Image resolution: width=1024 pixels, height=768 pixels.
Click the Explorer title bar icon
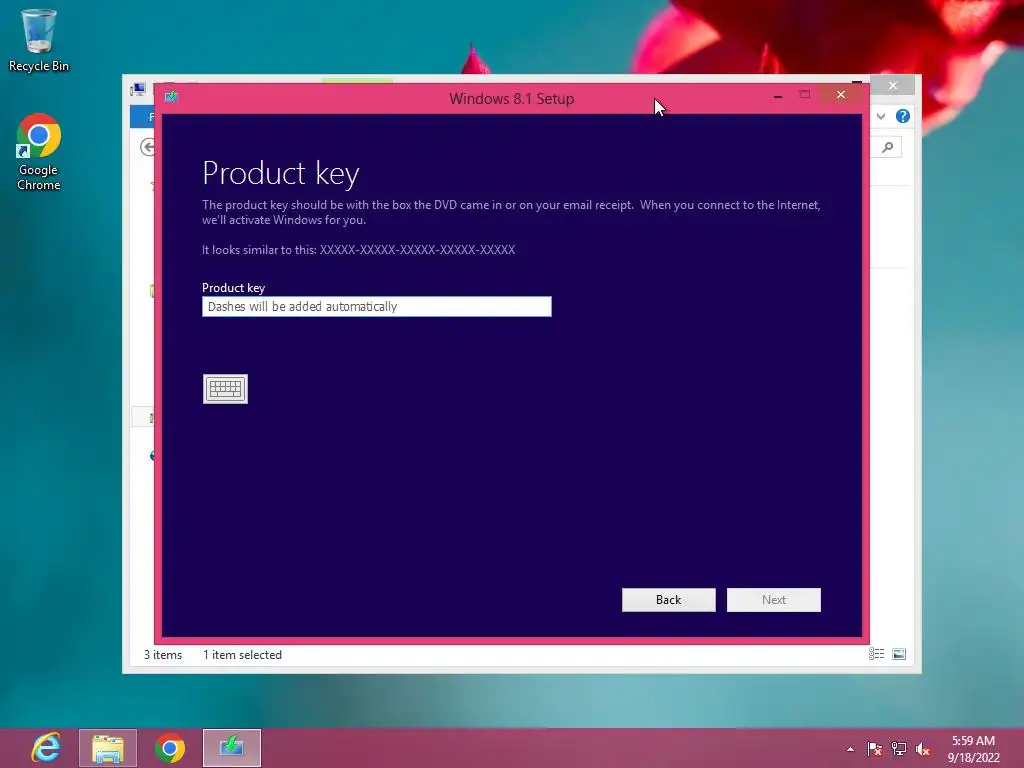pyautogui.click(x=138, y=89)
